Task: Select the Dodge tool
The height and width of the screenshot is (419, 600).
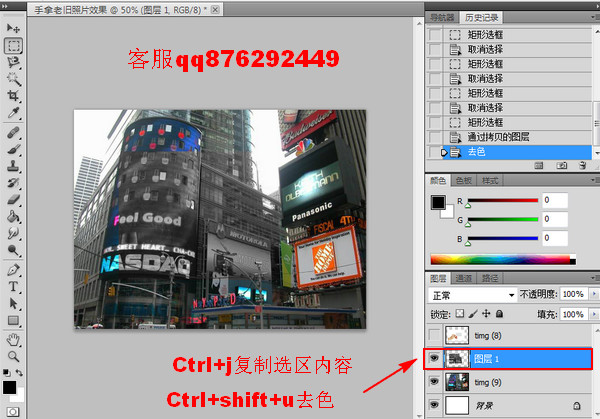Action: [13, 250]
